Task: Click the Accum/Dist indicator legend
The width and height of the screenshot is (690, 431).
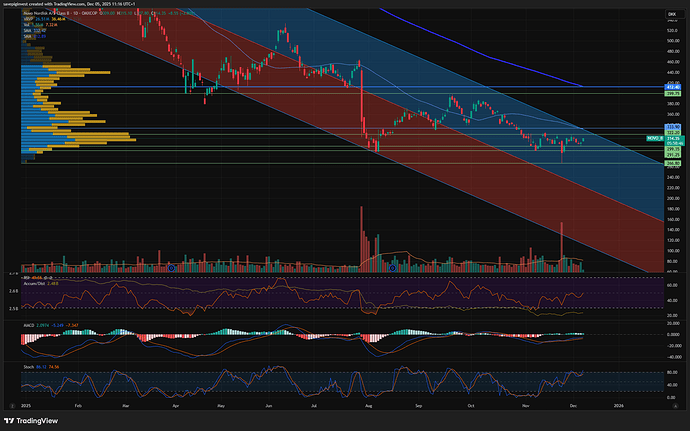Action: 38,281
